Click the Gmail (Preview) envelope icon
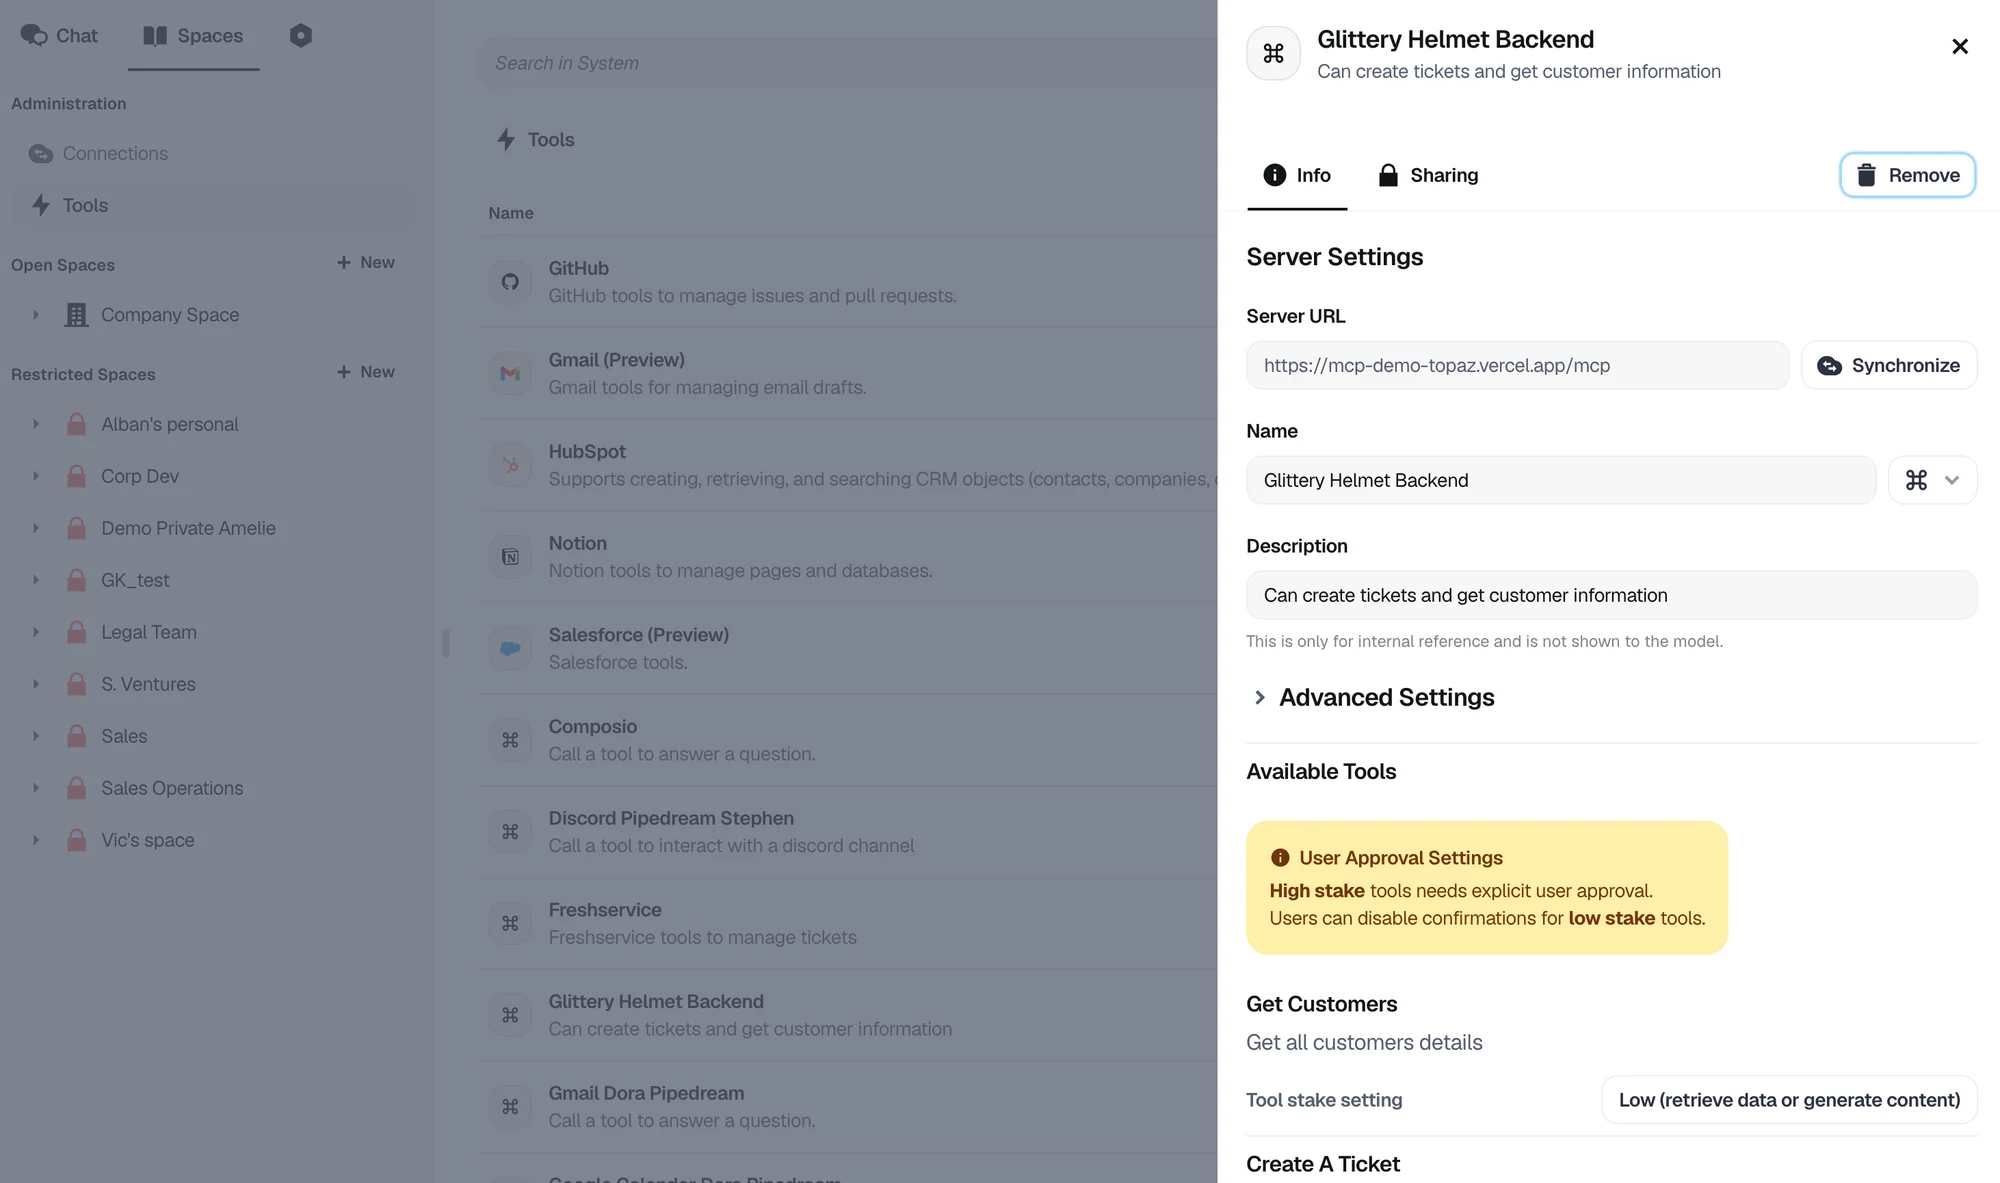Screen dimensions: 2000x1183 [510, 374]
